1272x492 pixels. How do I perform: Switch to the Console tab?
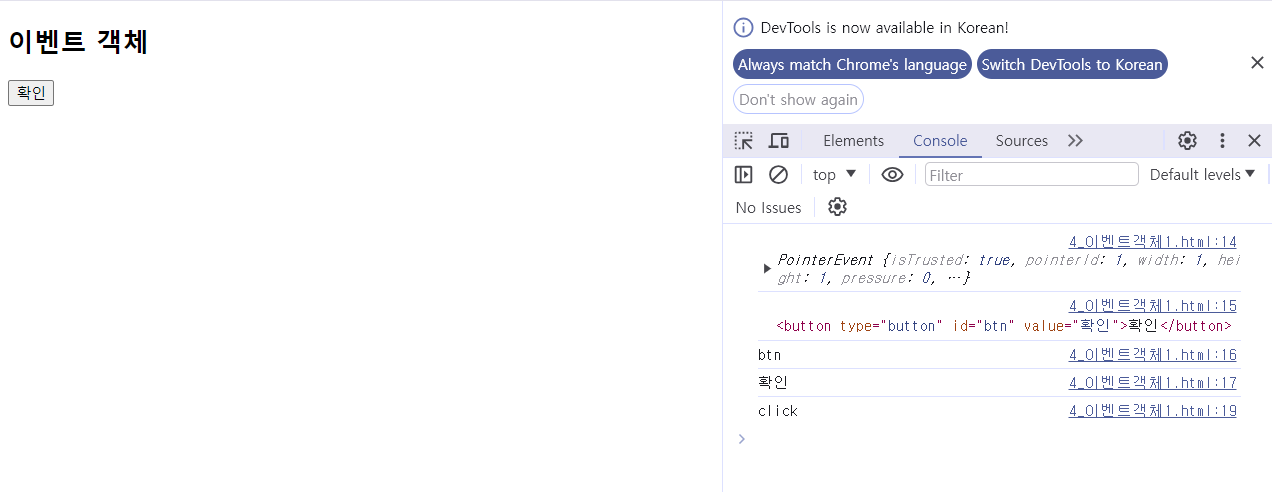940,141
